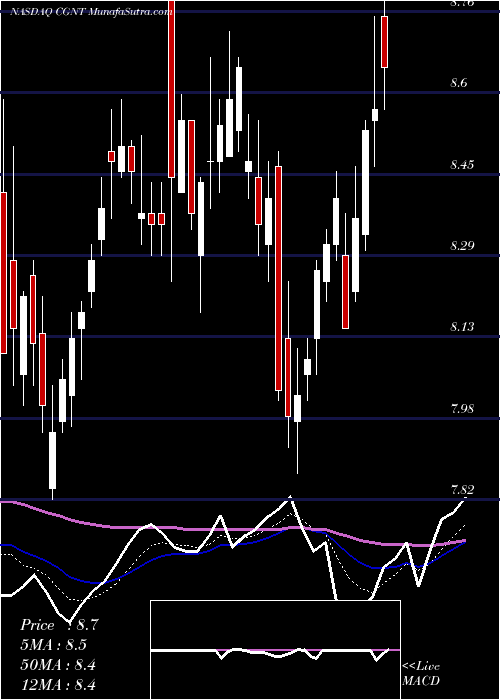This screenshot has width=500, height=700.
Task: Click the 8.29 price axis label
Action: click(x=462, y=246)
